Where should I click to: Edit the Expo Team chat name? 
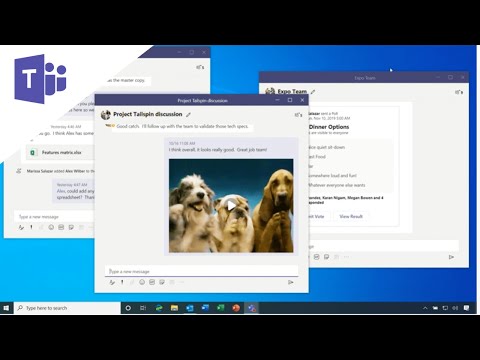click(x=313, y=92)
